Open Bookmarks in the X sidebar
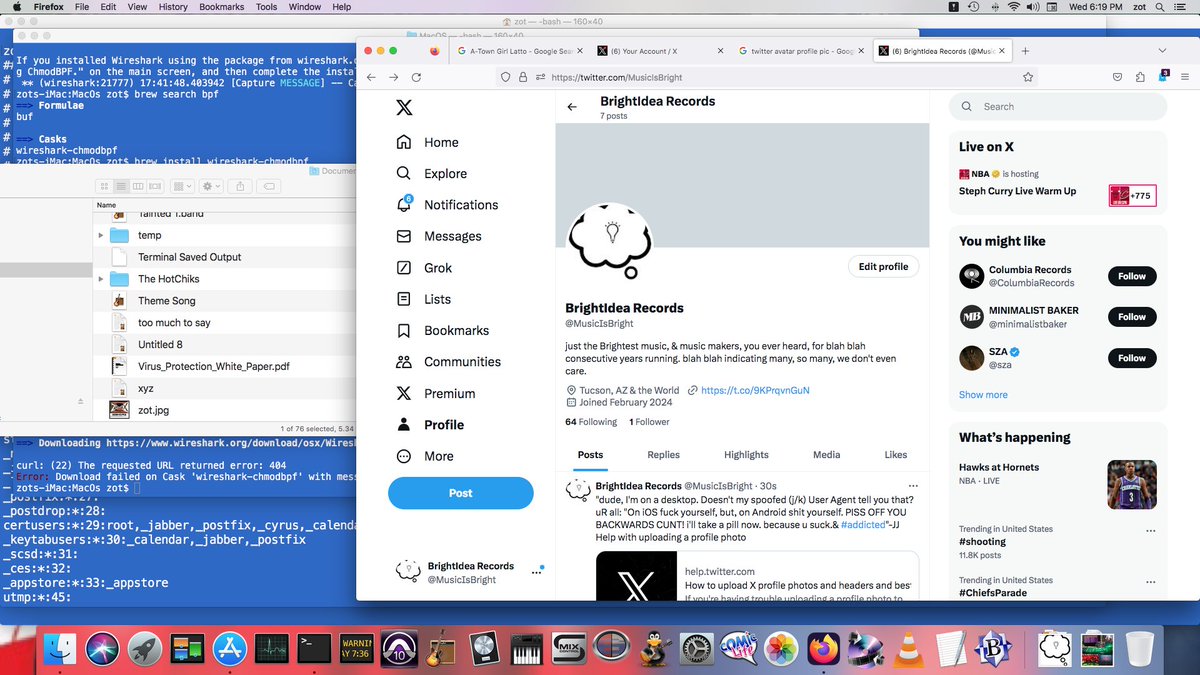Image resolution: width=1200 pixels, height=675 pixels. (443, 330)
